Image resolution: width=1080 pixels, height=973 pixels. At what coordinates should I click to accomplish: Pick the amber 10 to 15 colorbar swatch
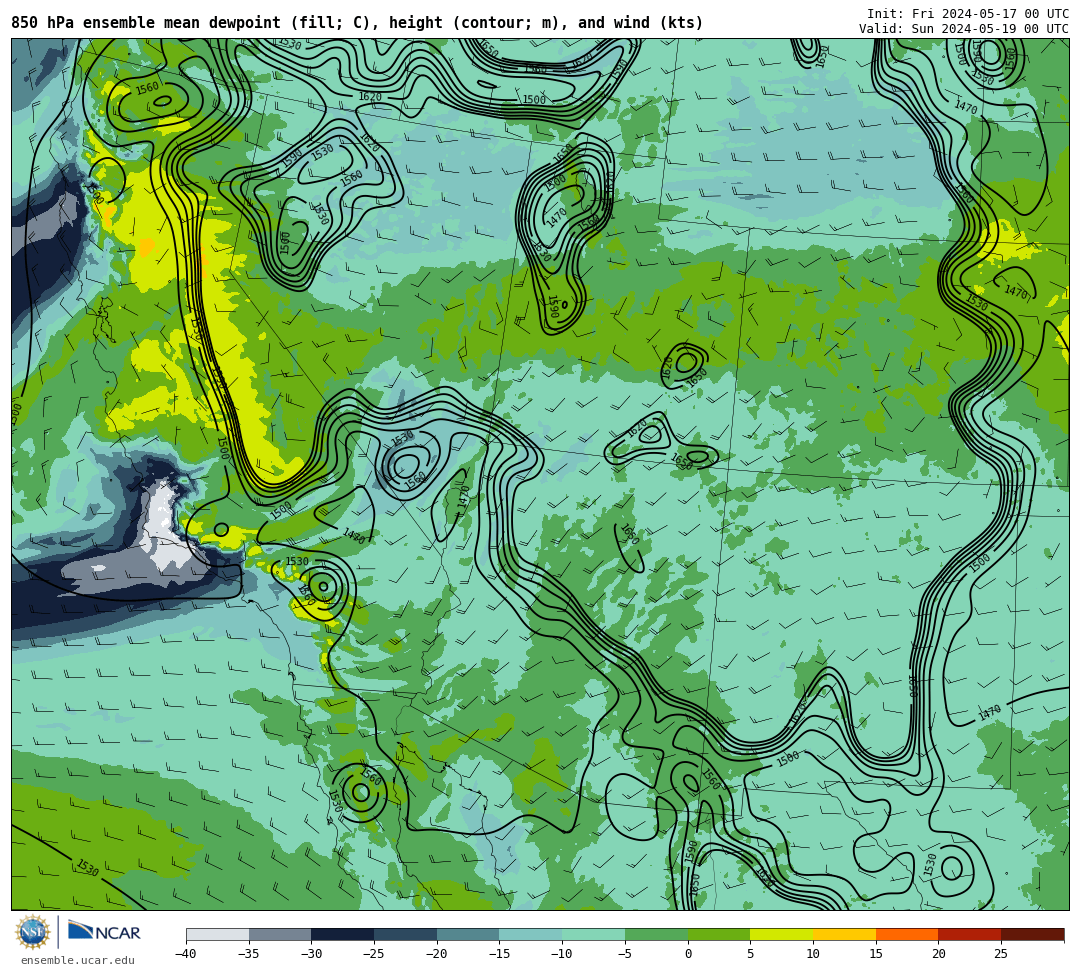pyautogui.click(x=844, y=934)
